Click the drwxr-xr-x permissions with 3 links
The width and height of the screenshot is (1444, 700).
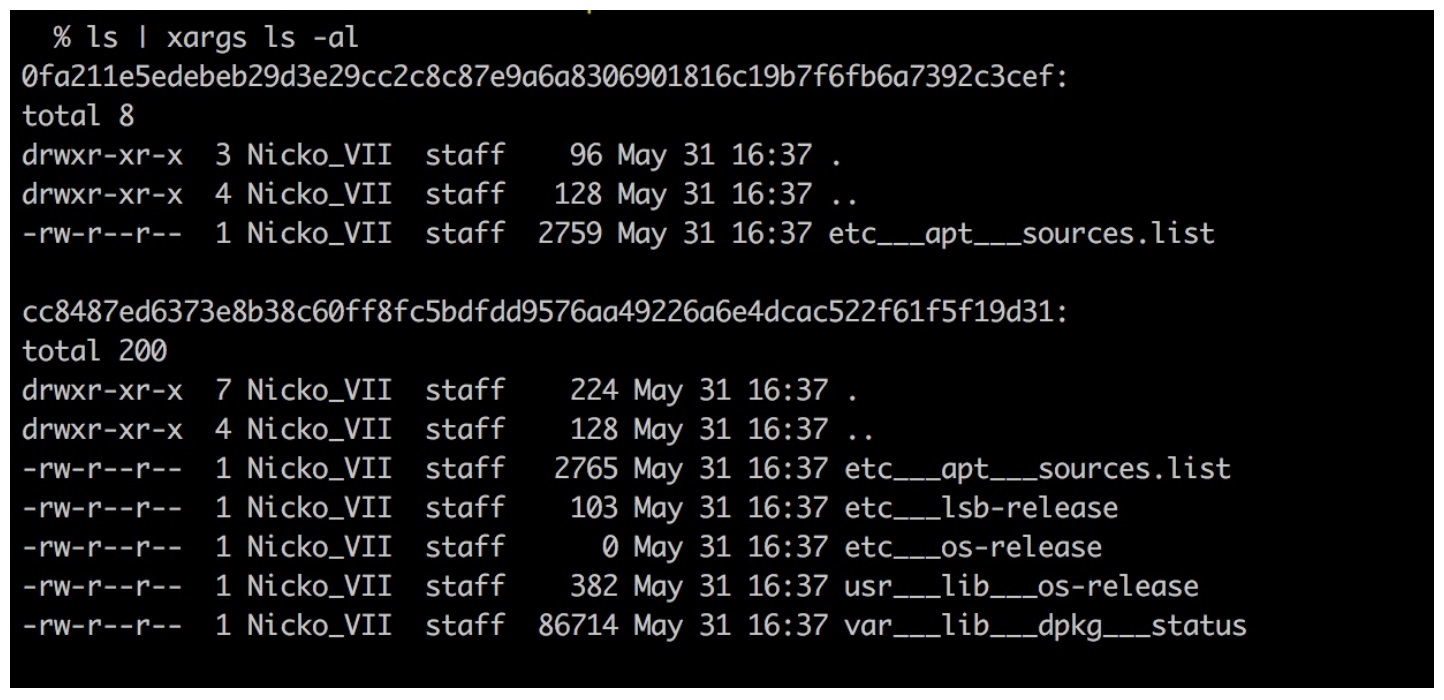point(102,155)
